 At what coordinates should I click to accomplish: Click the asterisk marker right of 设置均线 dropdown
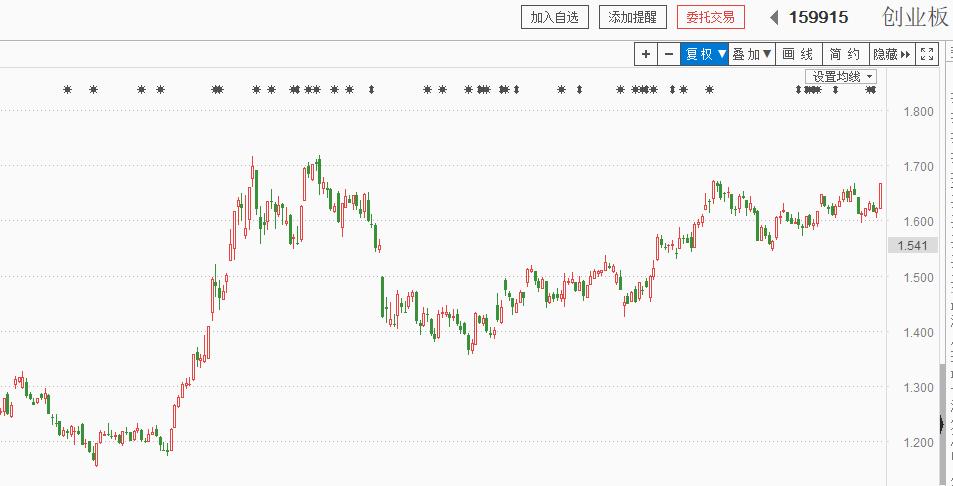[x=870, y=90]
